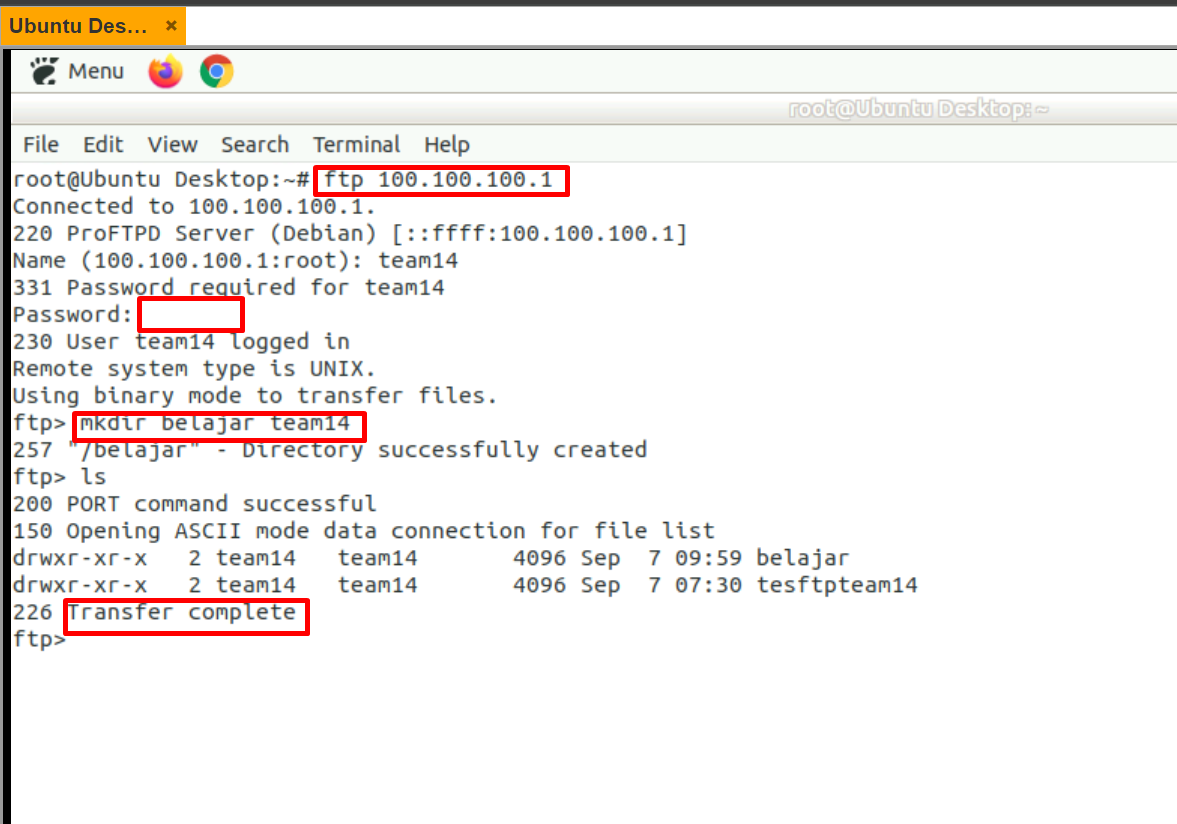1177x824 pixels.
Task: Click the '220 ProFTPD Server (Debian)' line
Action: click(x=350, y=233)
